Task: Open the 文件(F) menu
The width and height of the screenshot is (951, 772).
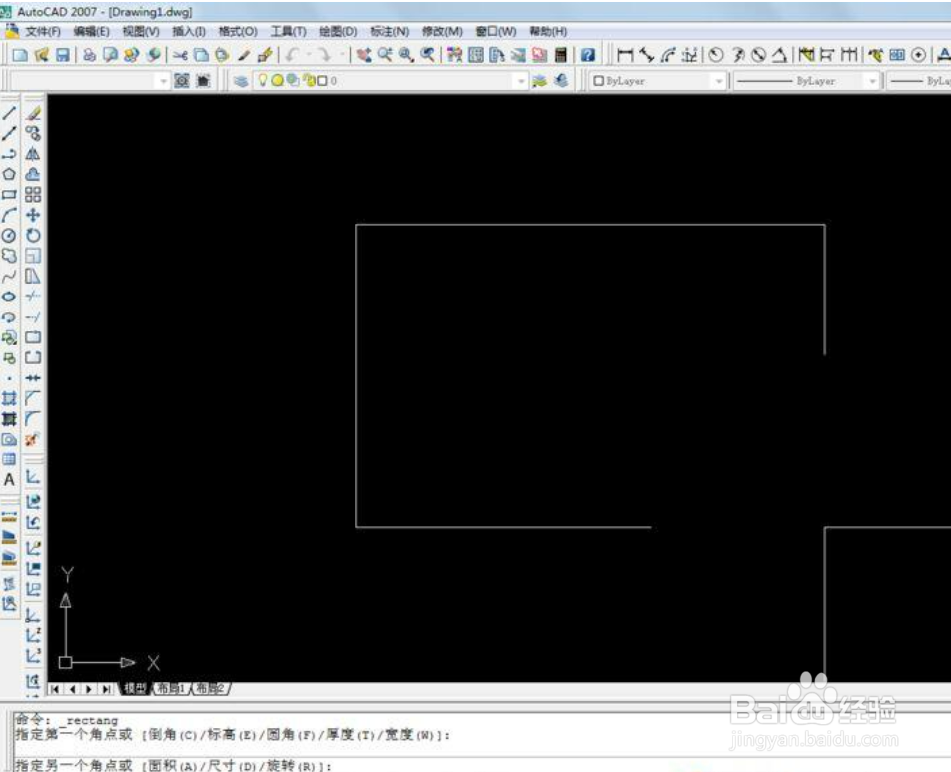Action: (42, 32)
